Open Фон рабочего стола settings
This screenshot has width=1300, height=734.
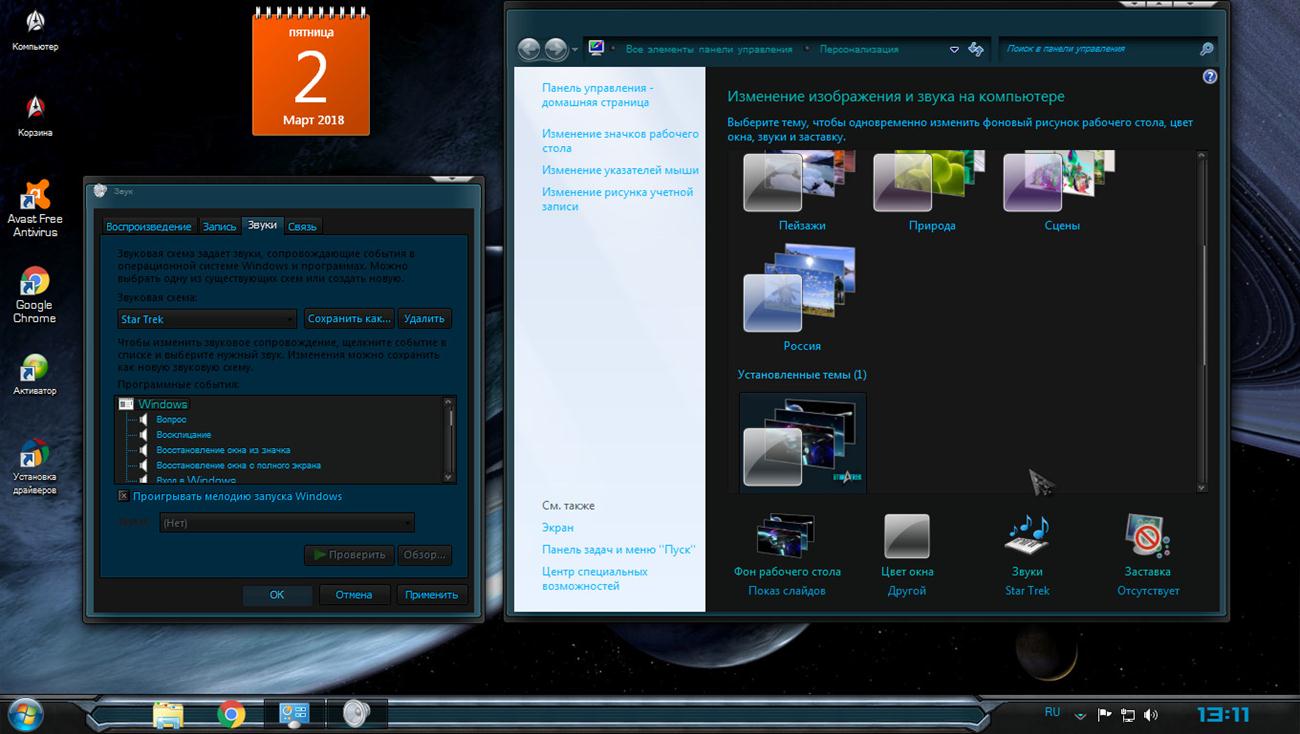point(787,555)
